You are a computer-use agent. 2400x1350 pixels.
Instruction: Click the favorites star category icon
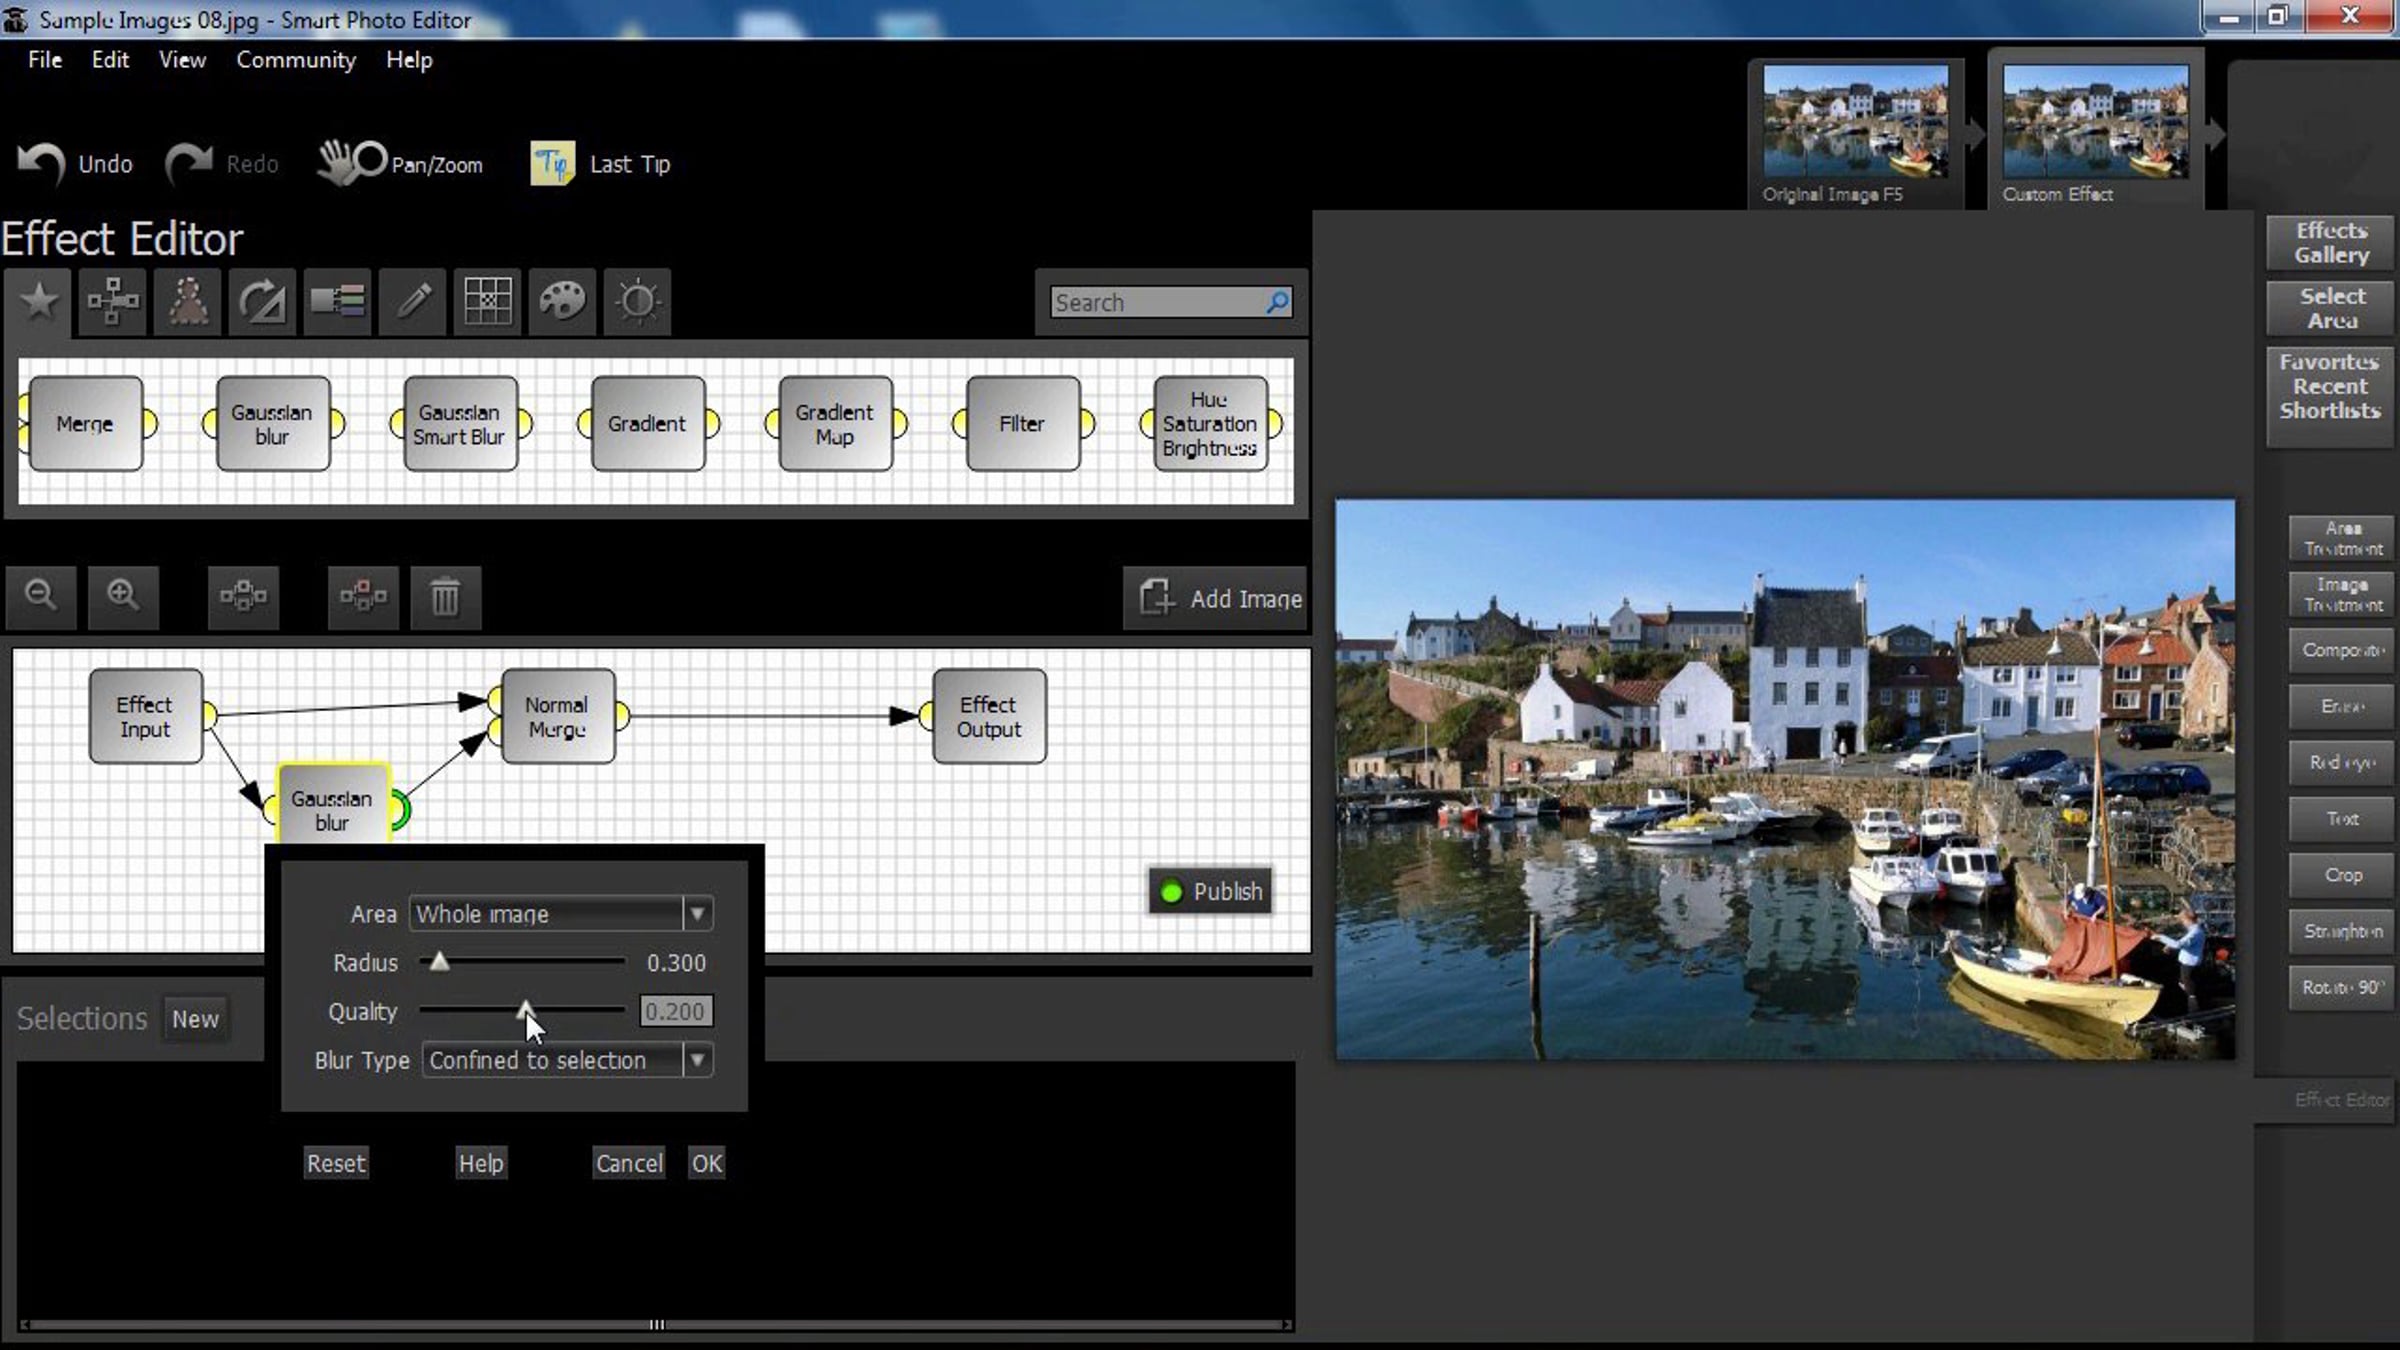pos(38,301)
